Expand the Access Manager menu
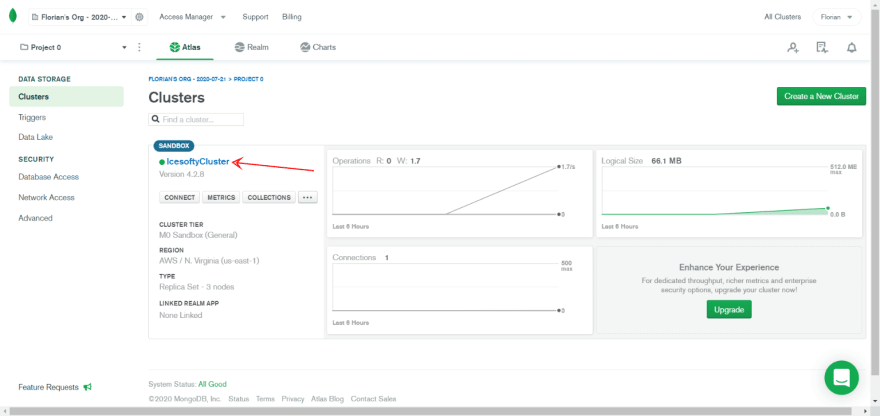 (192, 17)
